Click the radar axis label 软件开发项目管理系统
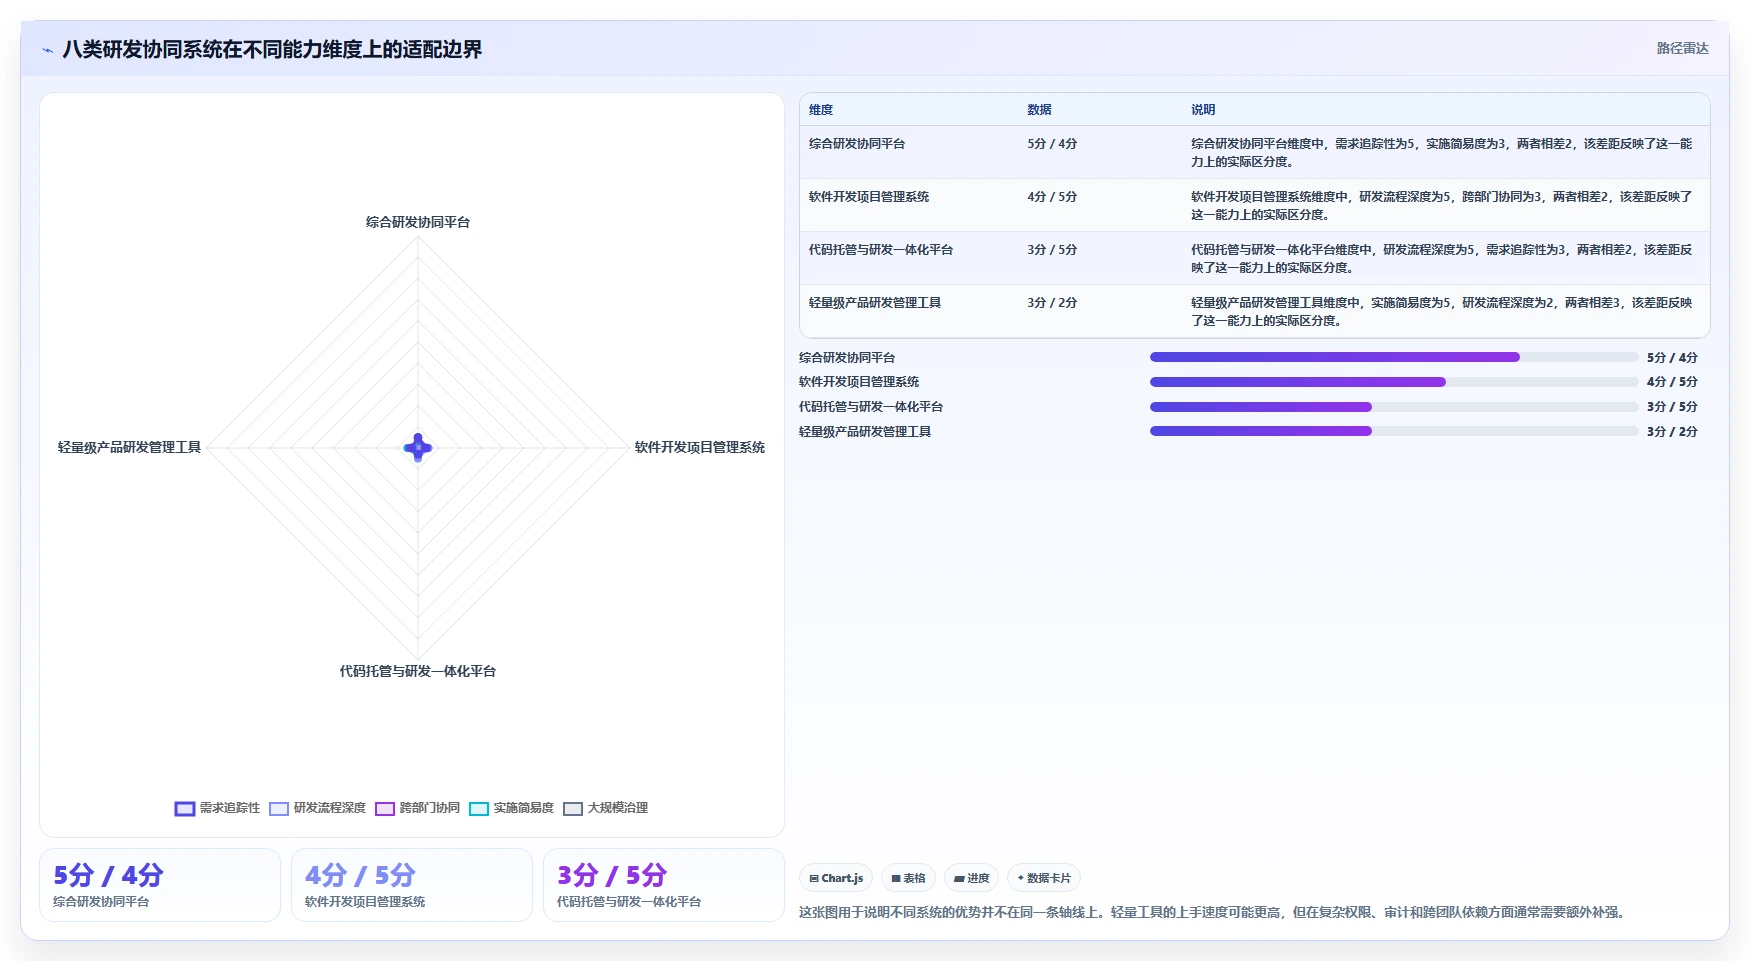This screenshot has width=1750, height=961. [x=700, y=447]
